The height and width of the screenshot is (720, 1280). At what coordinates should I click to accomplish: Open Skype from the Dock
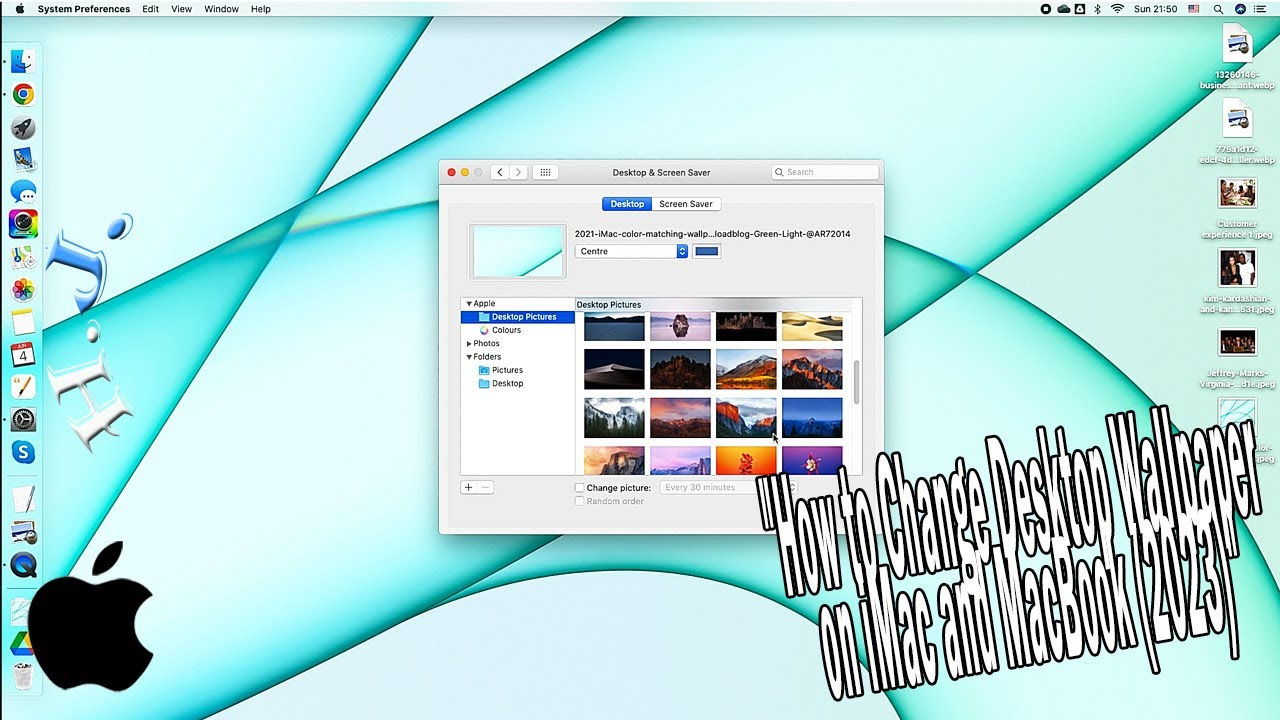pyautogui.click(x=24, y=453)
